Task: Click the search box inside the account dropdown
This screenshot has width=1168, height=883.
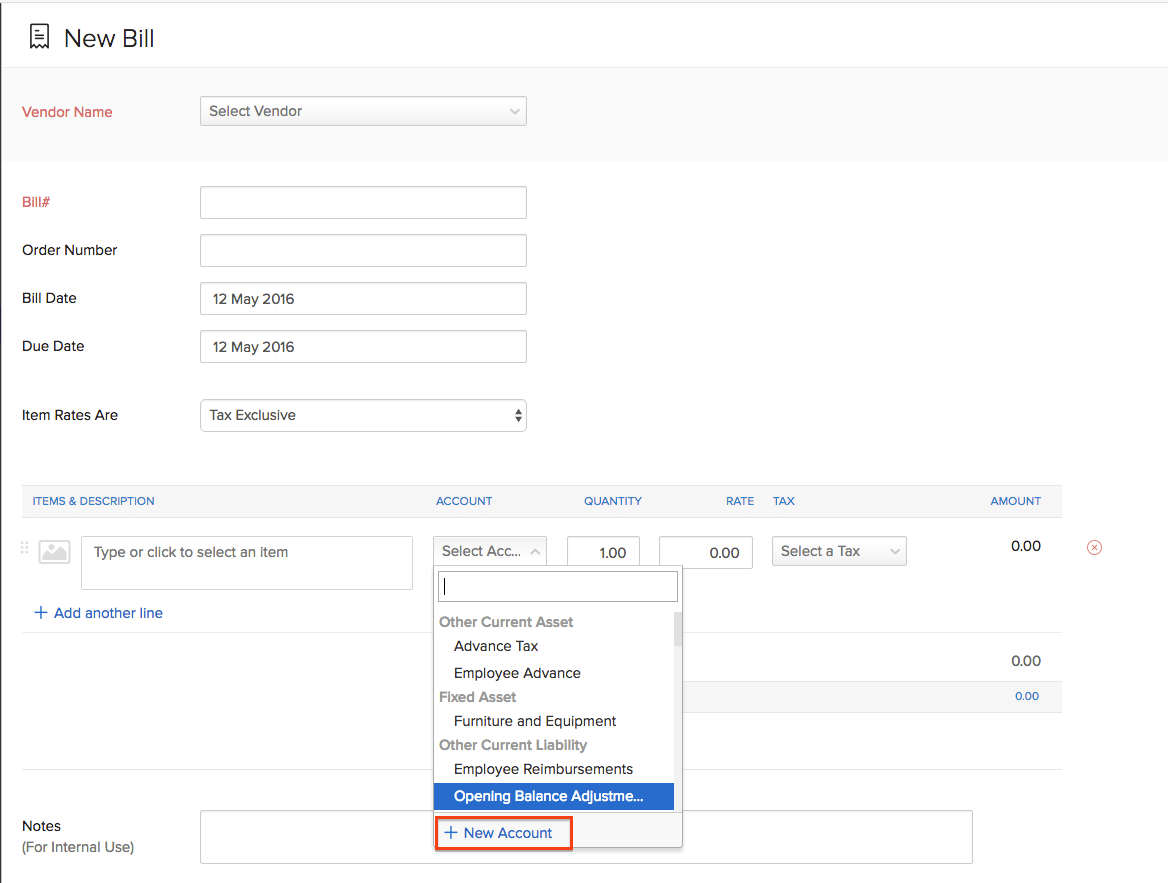Action: pyautogui.click(x=557, y=585)
